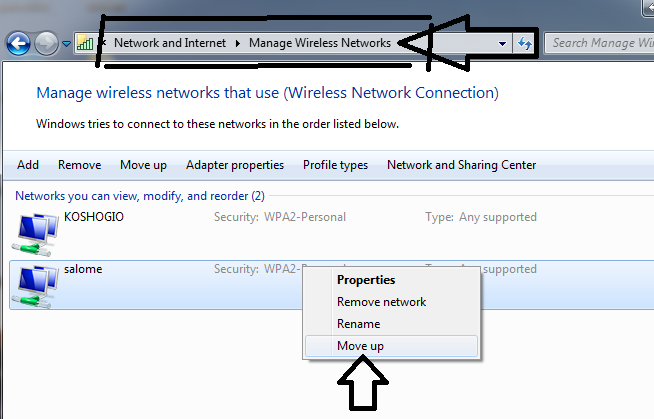This screenshot has width=654, height=419.
Task: Open the arrow after Network and Internet
Action: click(x=238, y=43)
